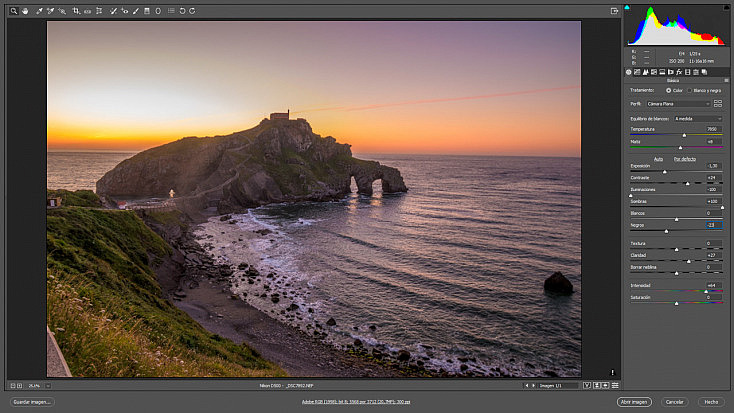The width and height of the screenshot is (734, 413).
Task: Choose the Spot Removal tool
Action: tap(113, 11)
